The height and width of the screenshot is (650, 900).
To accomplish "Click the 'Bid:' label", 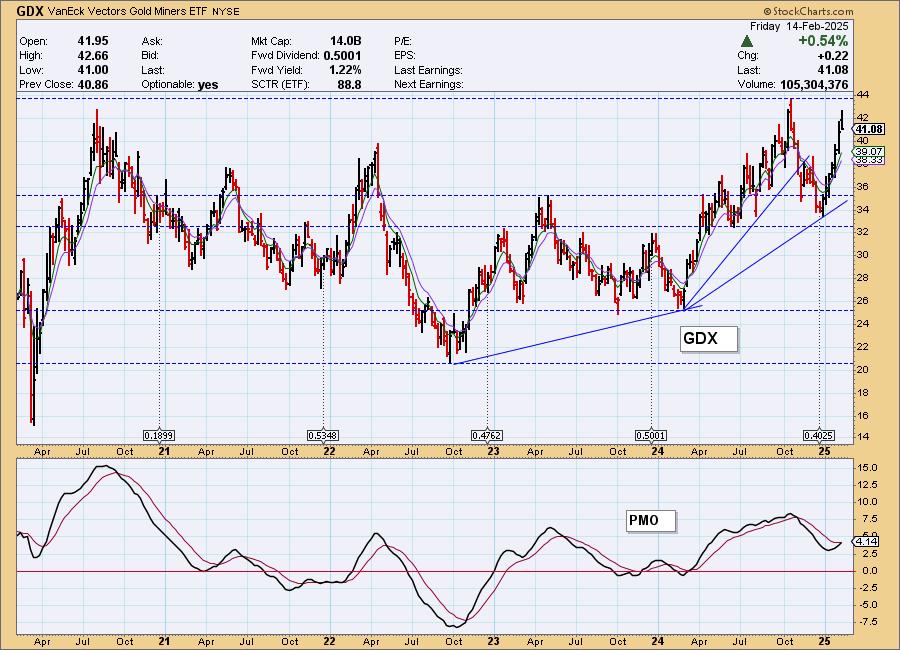I will (x=150, y=56).
